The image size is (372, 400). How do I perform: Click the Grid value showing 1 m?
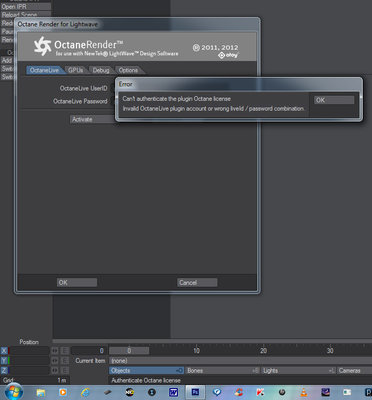(62, 380)
